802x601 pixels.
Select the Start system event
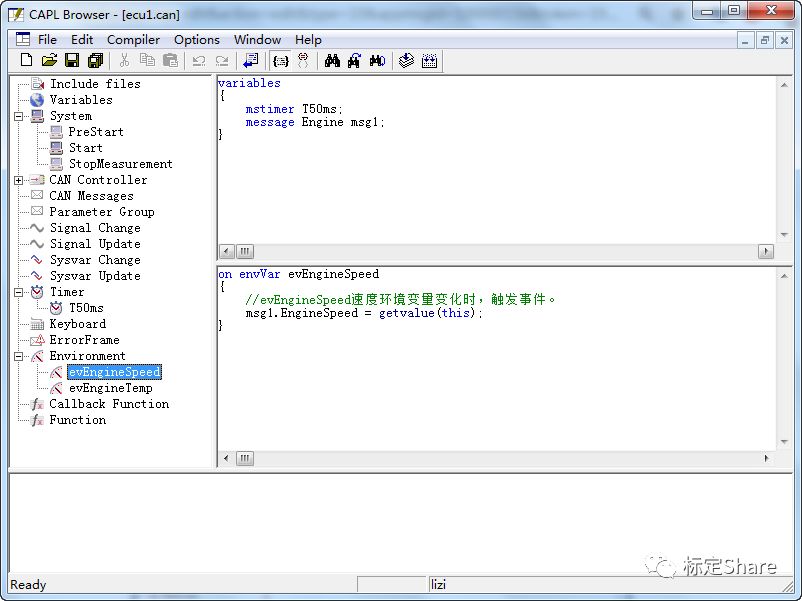[85, 148]
